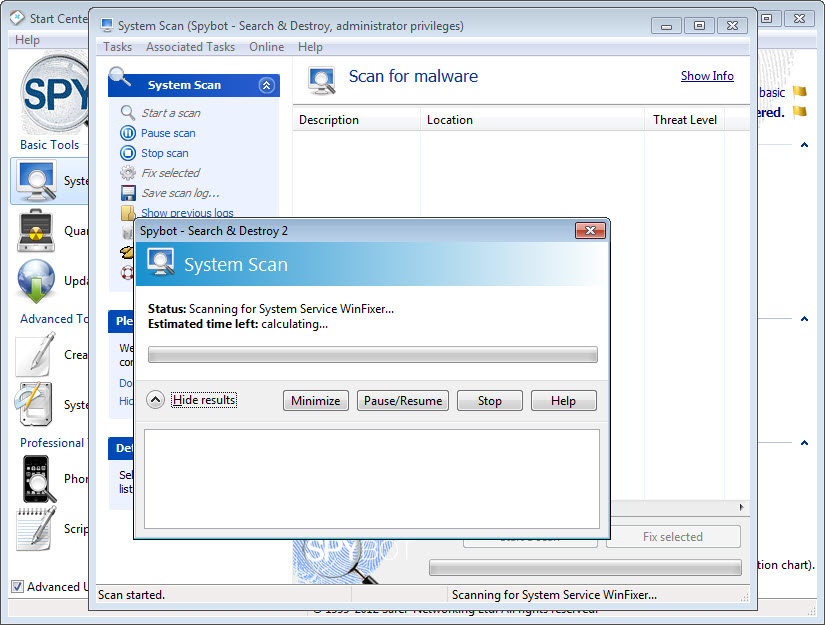
Task: Open the Help menu in Start Center
Action: [27, 40]
